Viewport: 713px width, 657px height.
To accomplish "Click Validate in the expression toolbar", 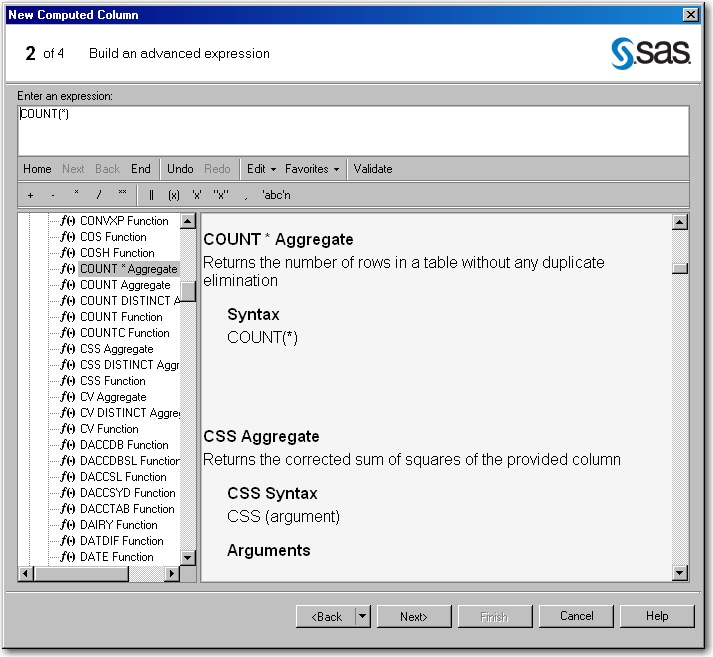I will click(x=373, y=169).
